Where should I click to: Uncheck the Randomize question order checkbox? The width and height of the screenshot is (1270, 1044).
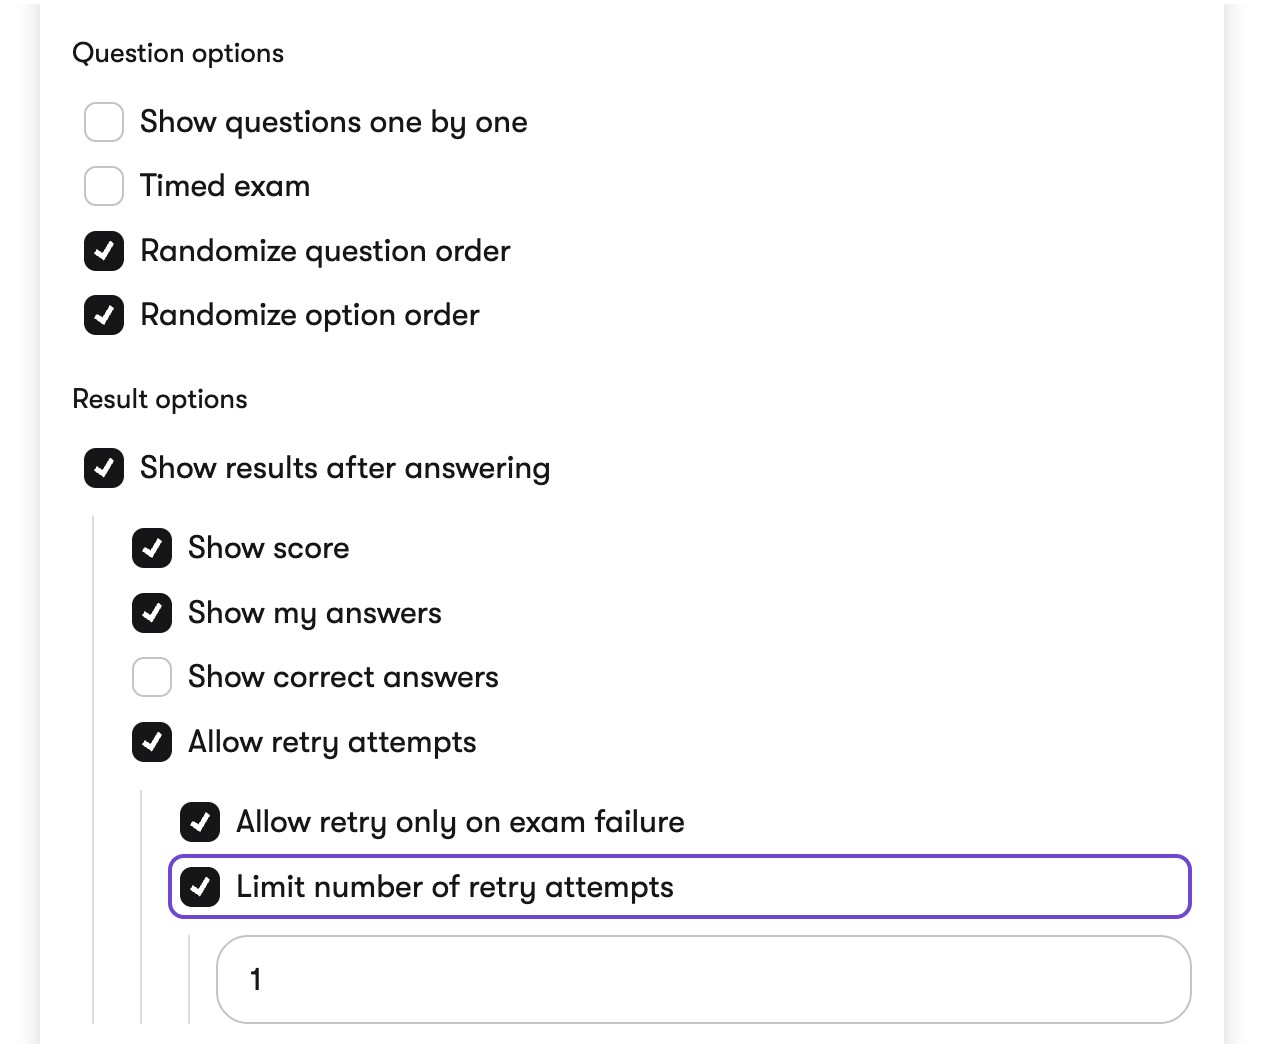coord(104,251)
